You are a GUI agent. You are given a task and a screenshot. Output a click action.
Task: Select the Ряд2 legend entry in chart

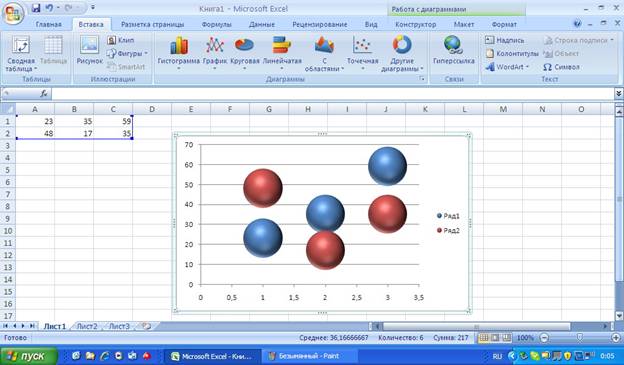tap(448, 230)
